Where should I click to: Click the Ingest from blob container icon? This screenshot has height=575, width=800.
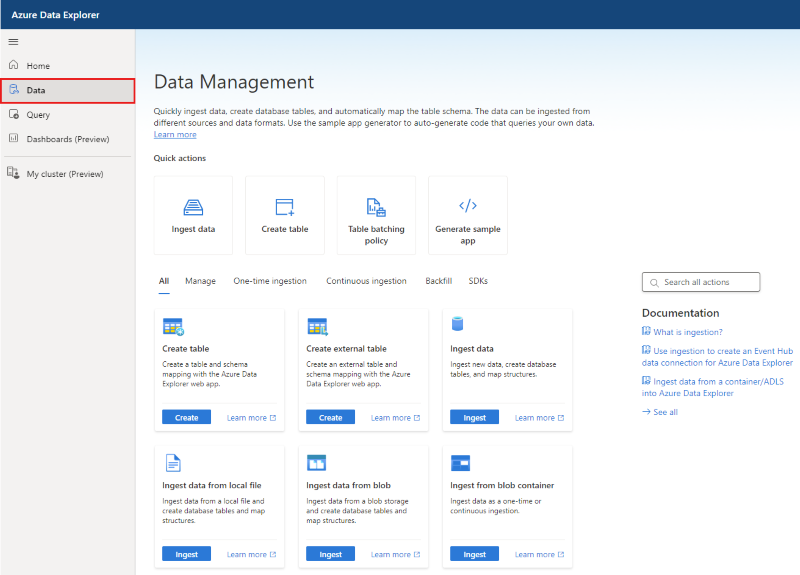(461, 463)
